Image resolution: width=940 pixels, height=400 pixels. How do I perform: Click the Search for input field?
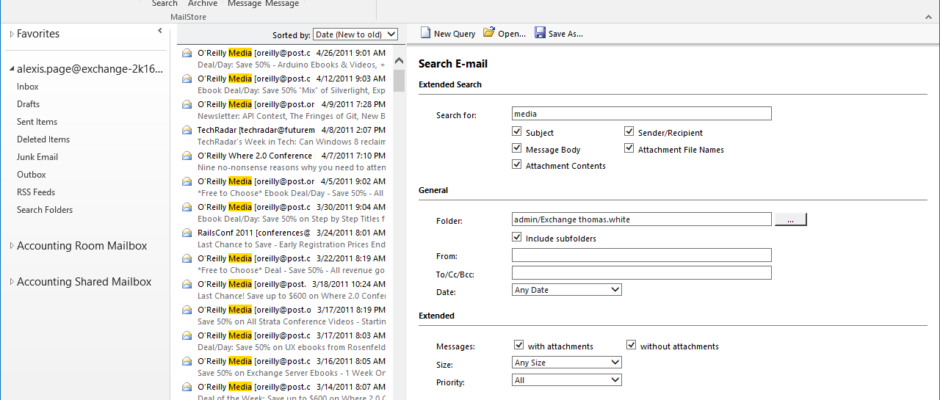[x=641, y=113]
